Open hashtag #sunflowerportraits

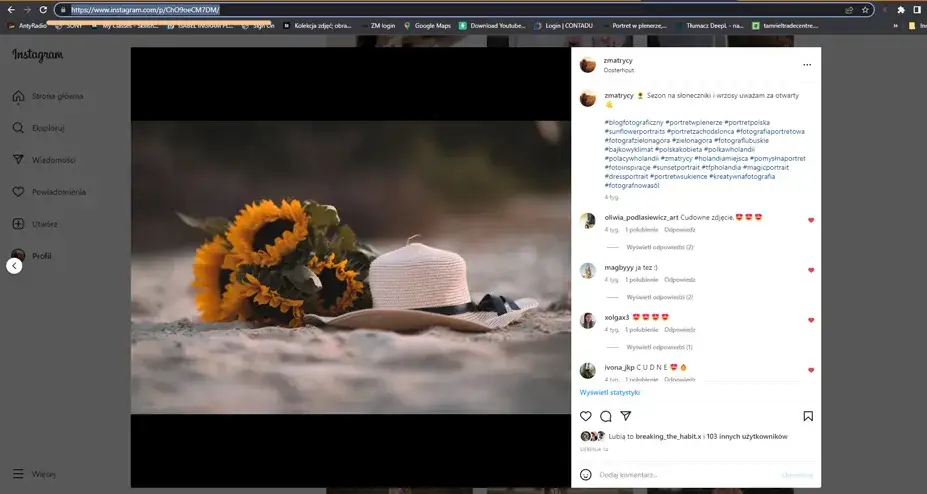coord(634,131)
